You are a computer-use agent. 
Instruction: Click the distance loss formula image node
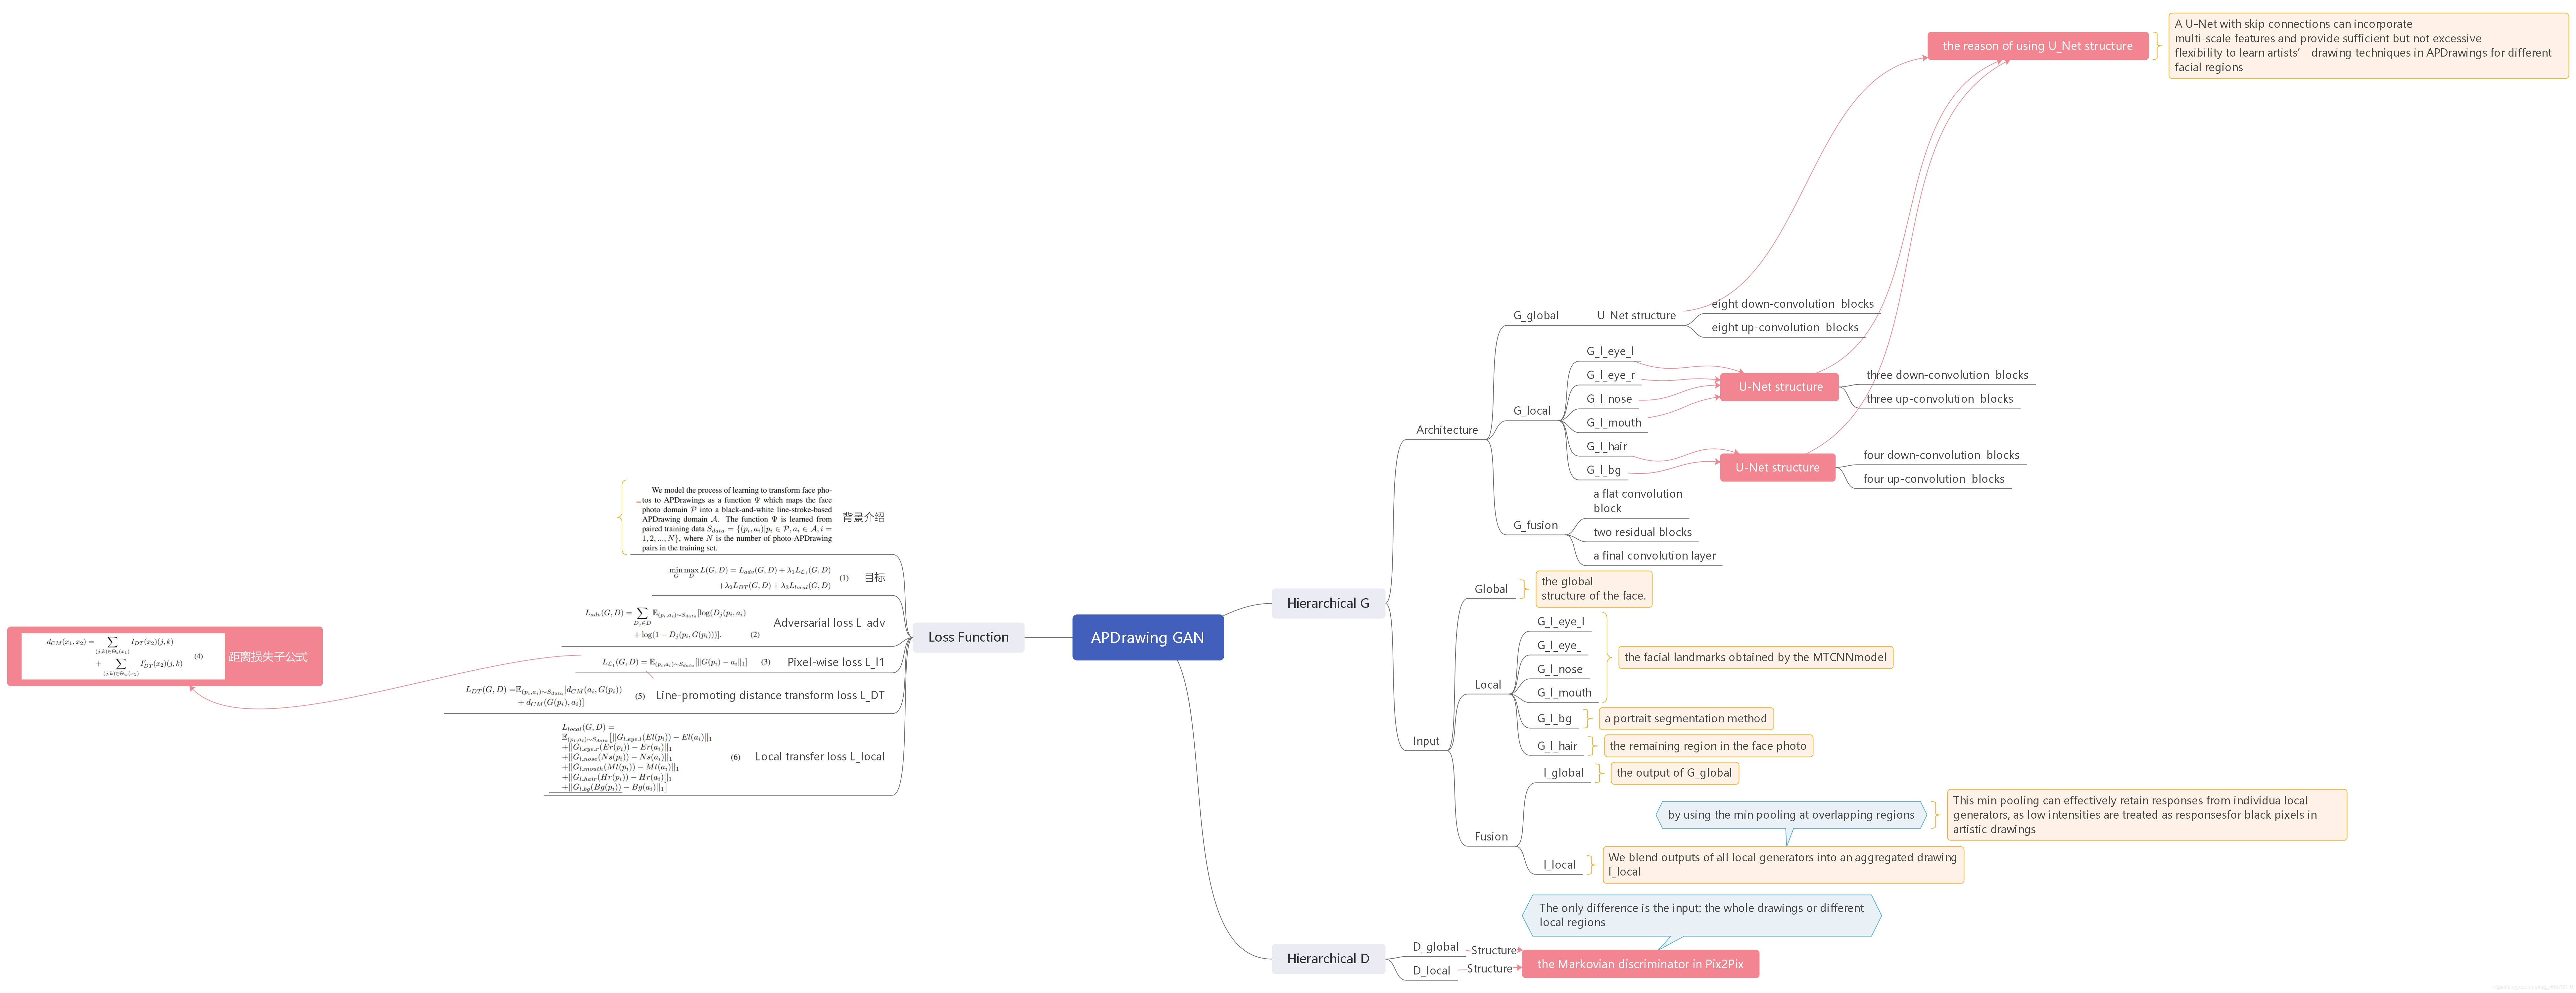point(165,656)
